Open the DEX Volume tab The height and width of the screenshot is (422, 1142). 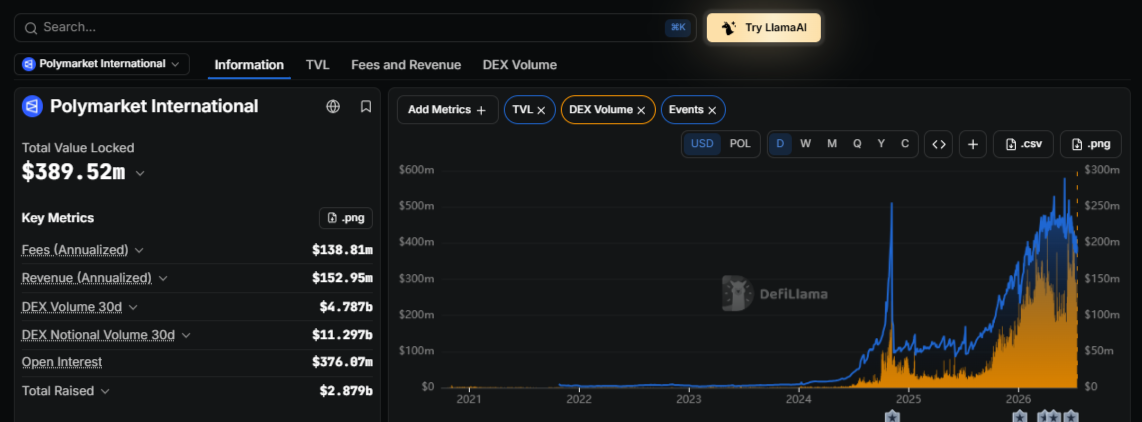click(519, 65)
